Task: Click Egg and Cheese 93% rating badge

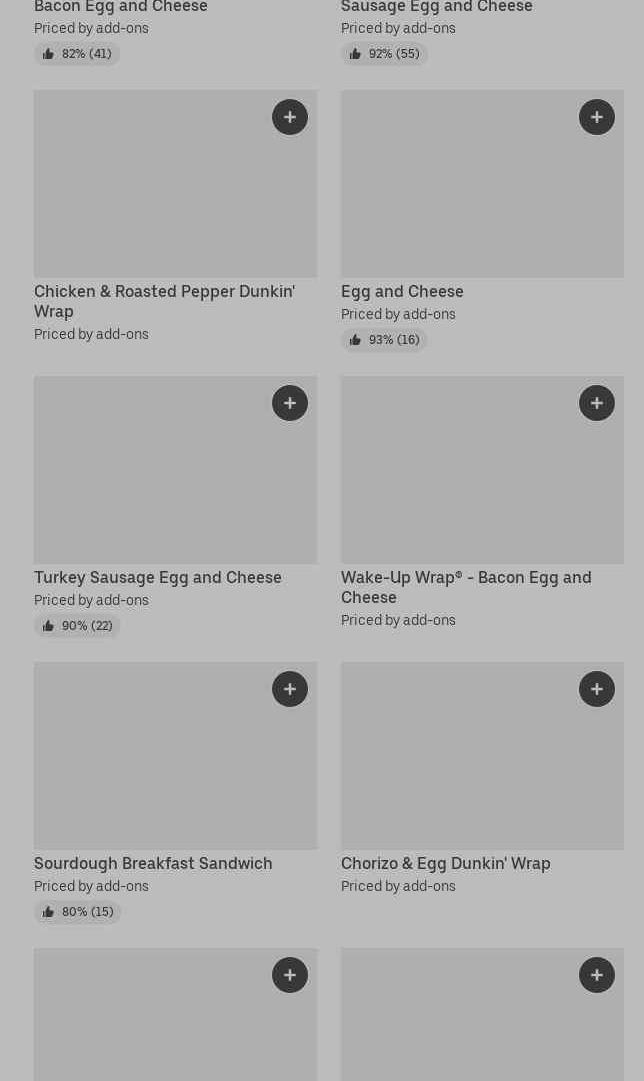Action: click(384, 340)
